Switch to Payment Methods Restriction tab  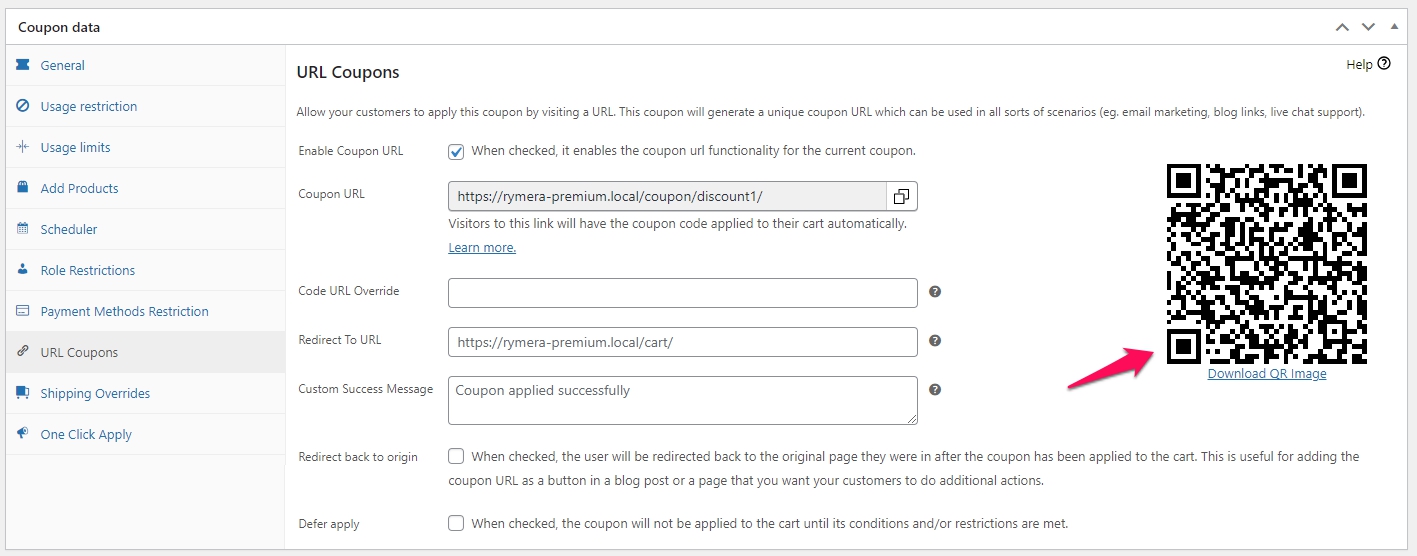(124, 311)
